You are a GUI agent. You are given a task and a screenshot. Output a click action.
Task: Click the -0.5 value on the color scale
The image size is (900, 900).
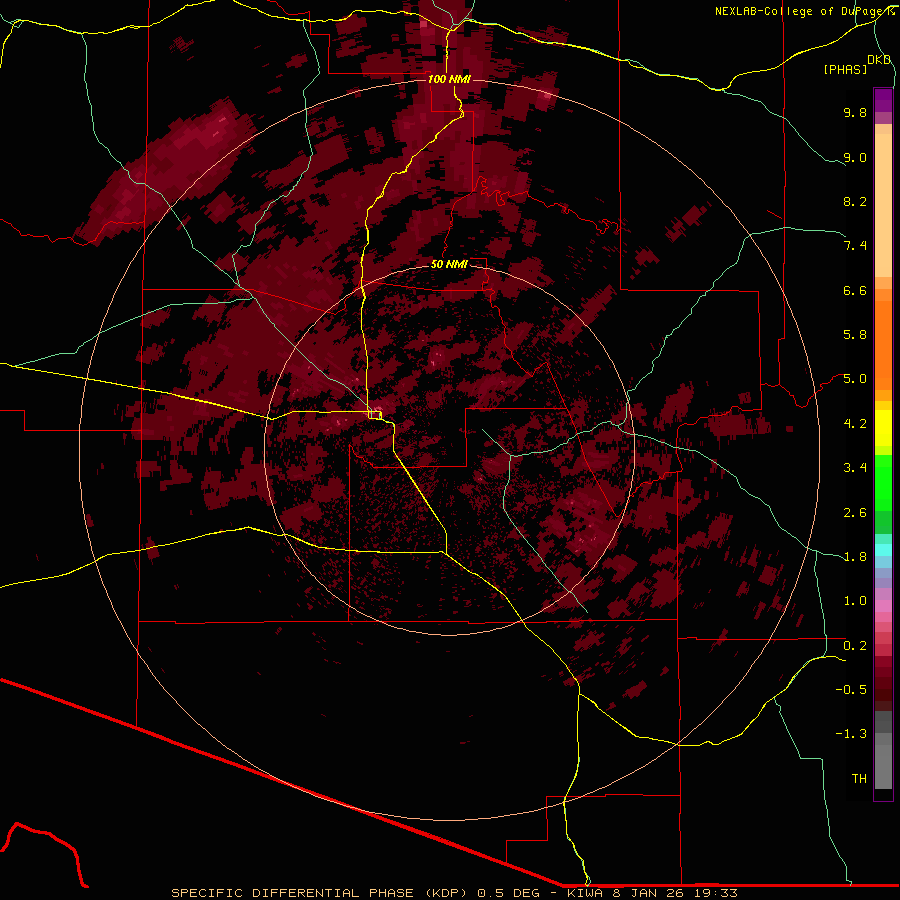[851, 689]
